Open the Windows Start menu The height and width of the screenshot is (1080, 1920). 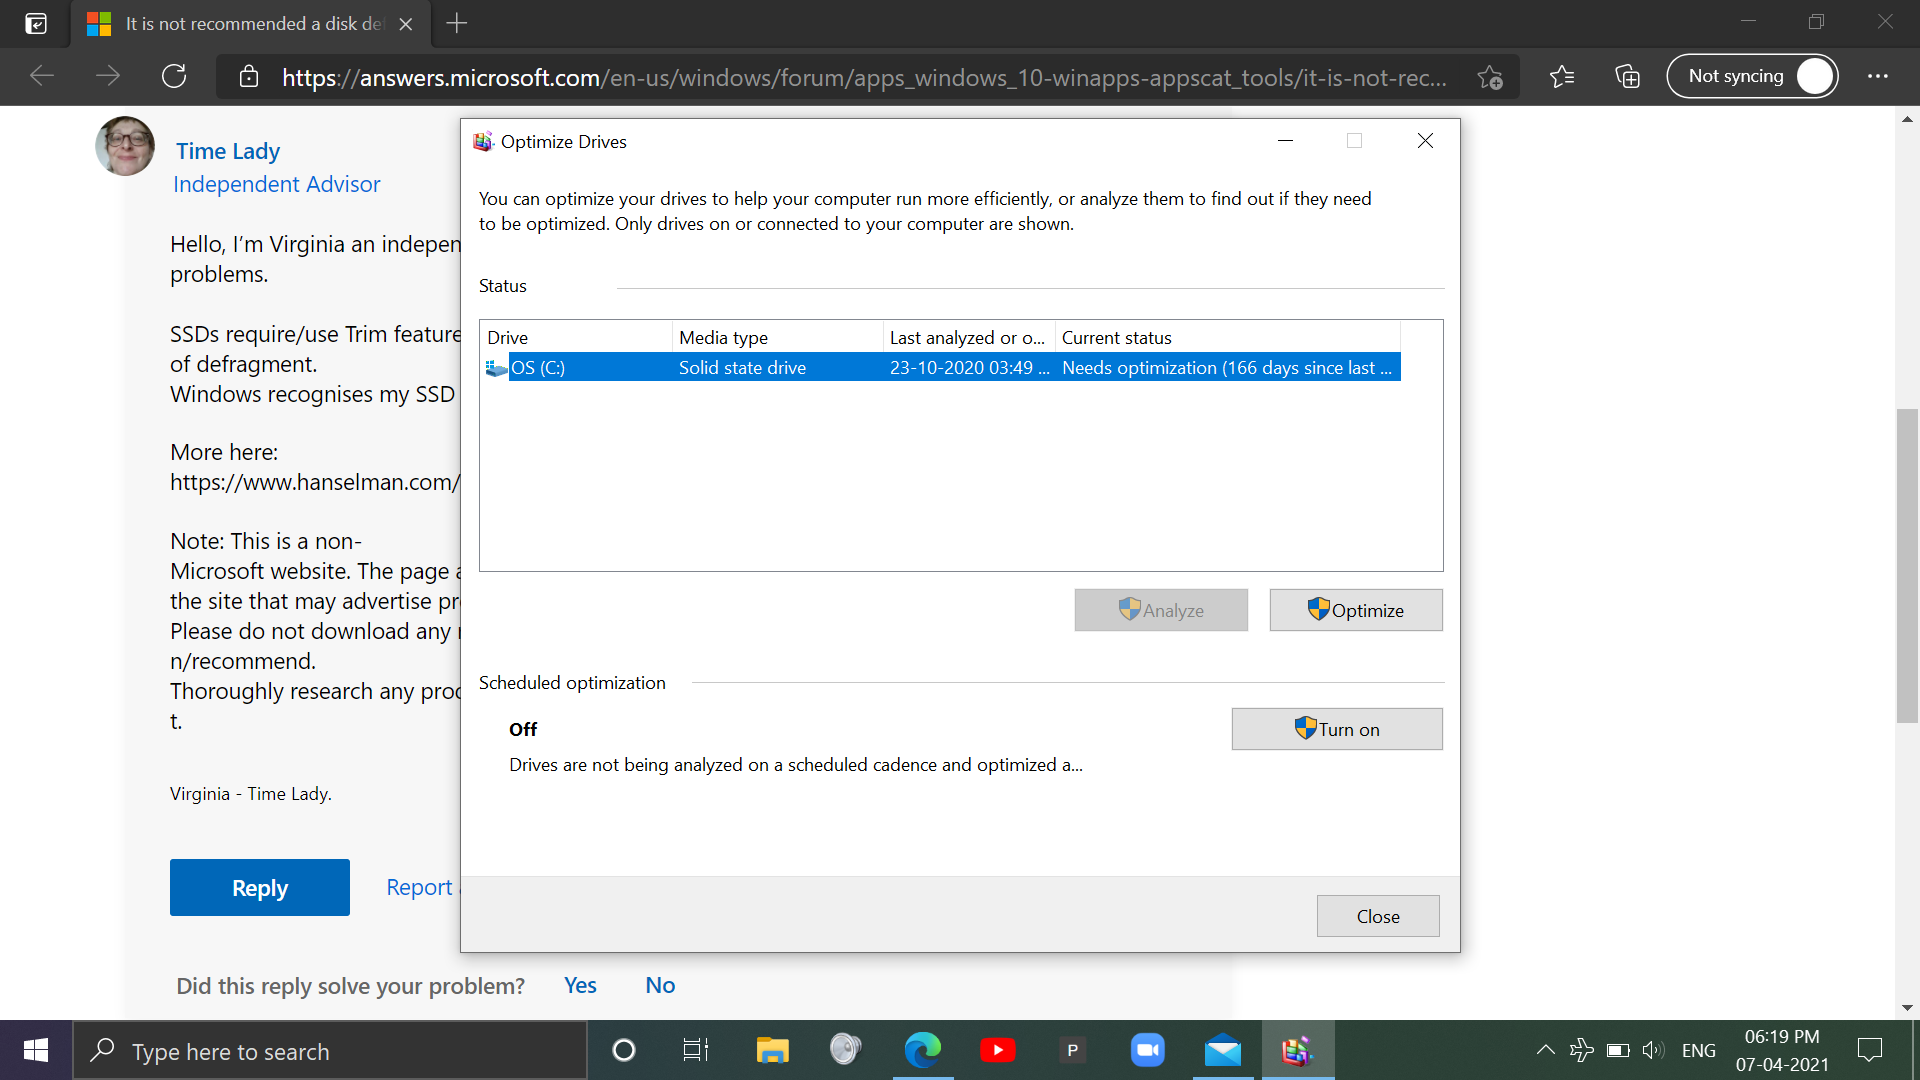coord(36,1050)
